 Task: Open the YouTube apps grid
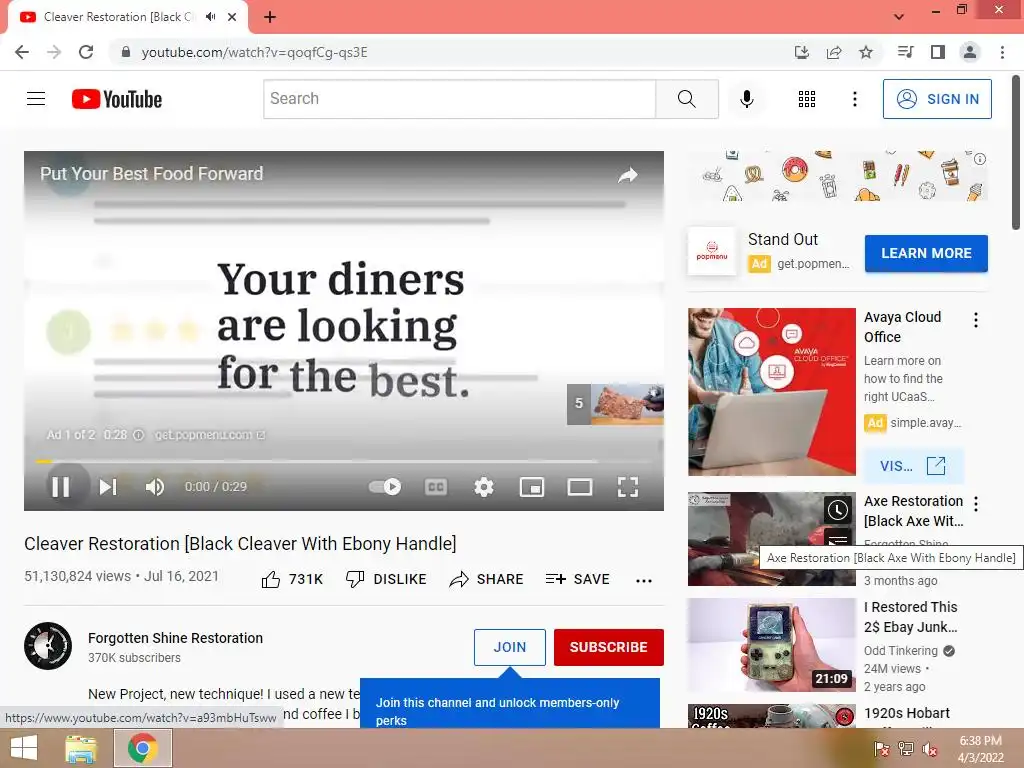pos(807,99)
